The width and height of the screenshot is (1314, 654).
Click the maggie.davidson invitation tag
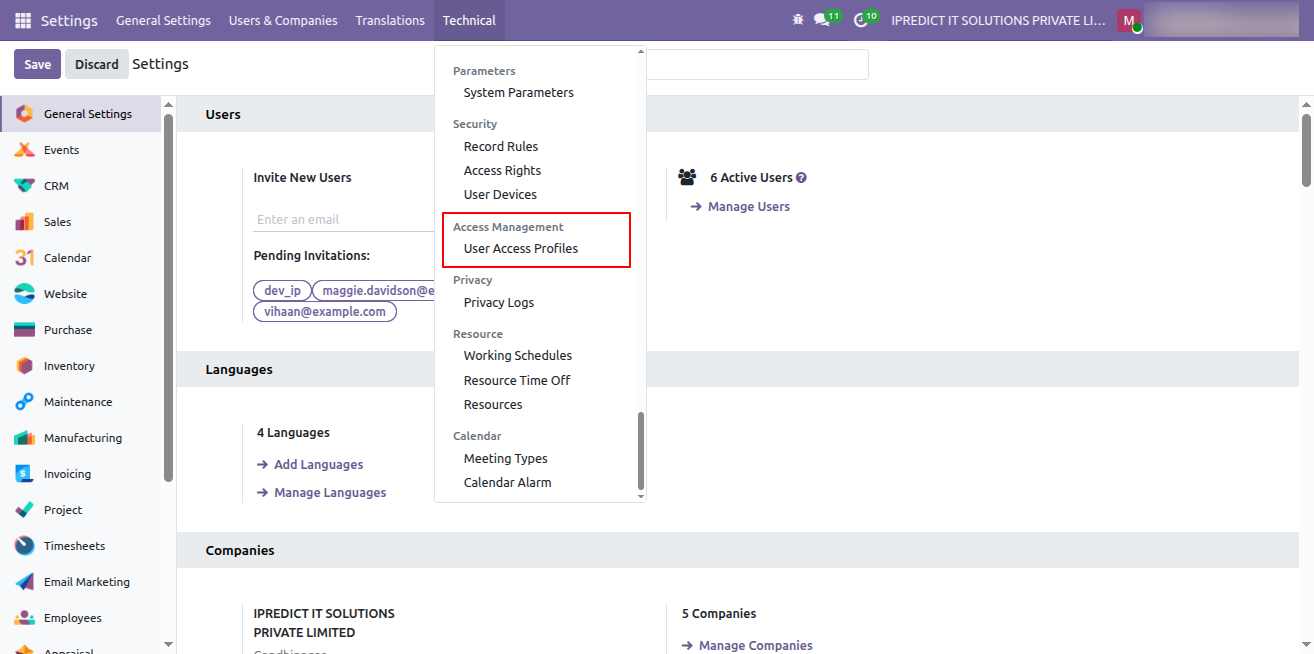(x=375, y=291)
